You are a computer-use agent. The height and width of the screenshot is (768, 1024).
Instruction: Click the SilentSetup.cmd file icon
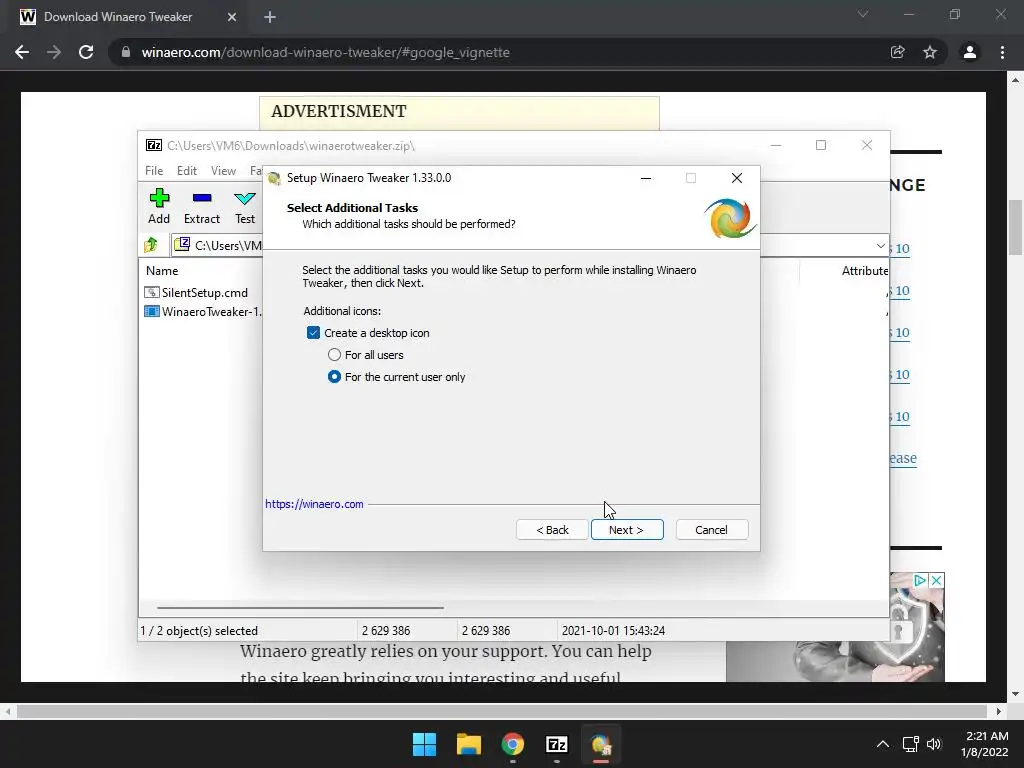152,293
